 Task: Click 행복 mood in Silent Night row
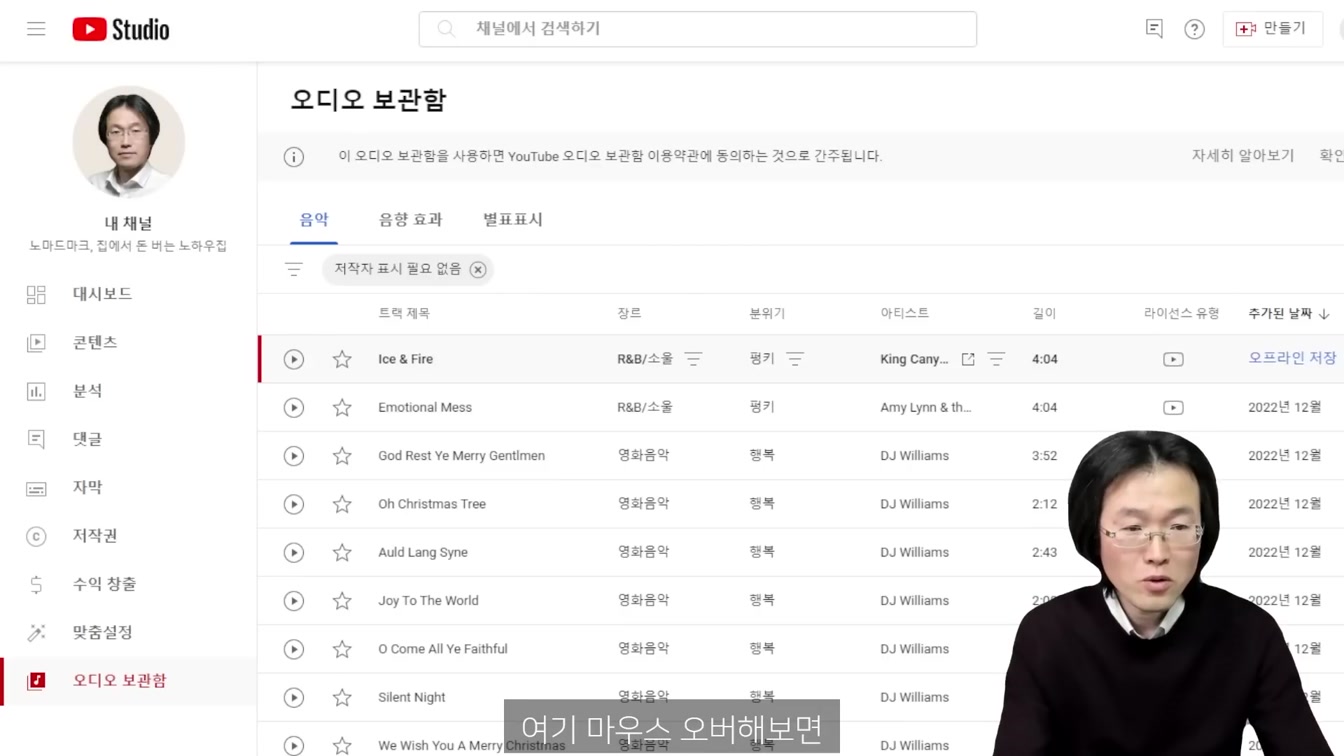pyautogui.click(x=762, y=697)
